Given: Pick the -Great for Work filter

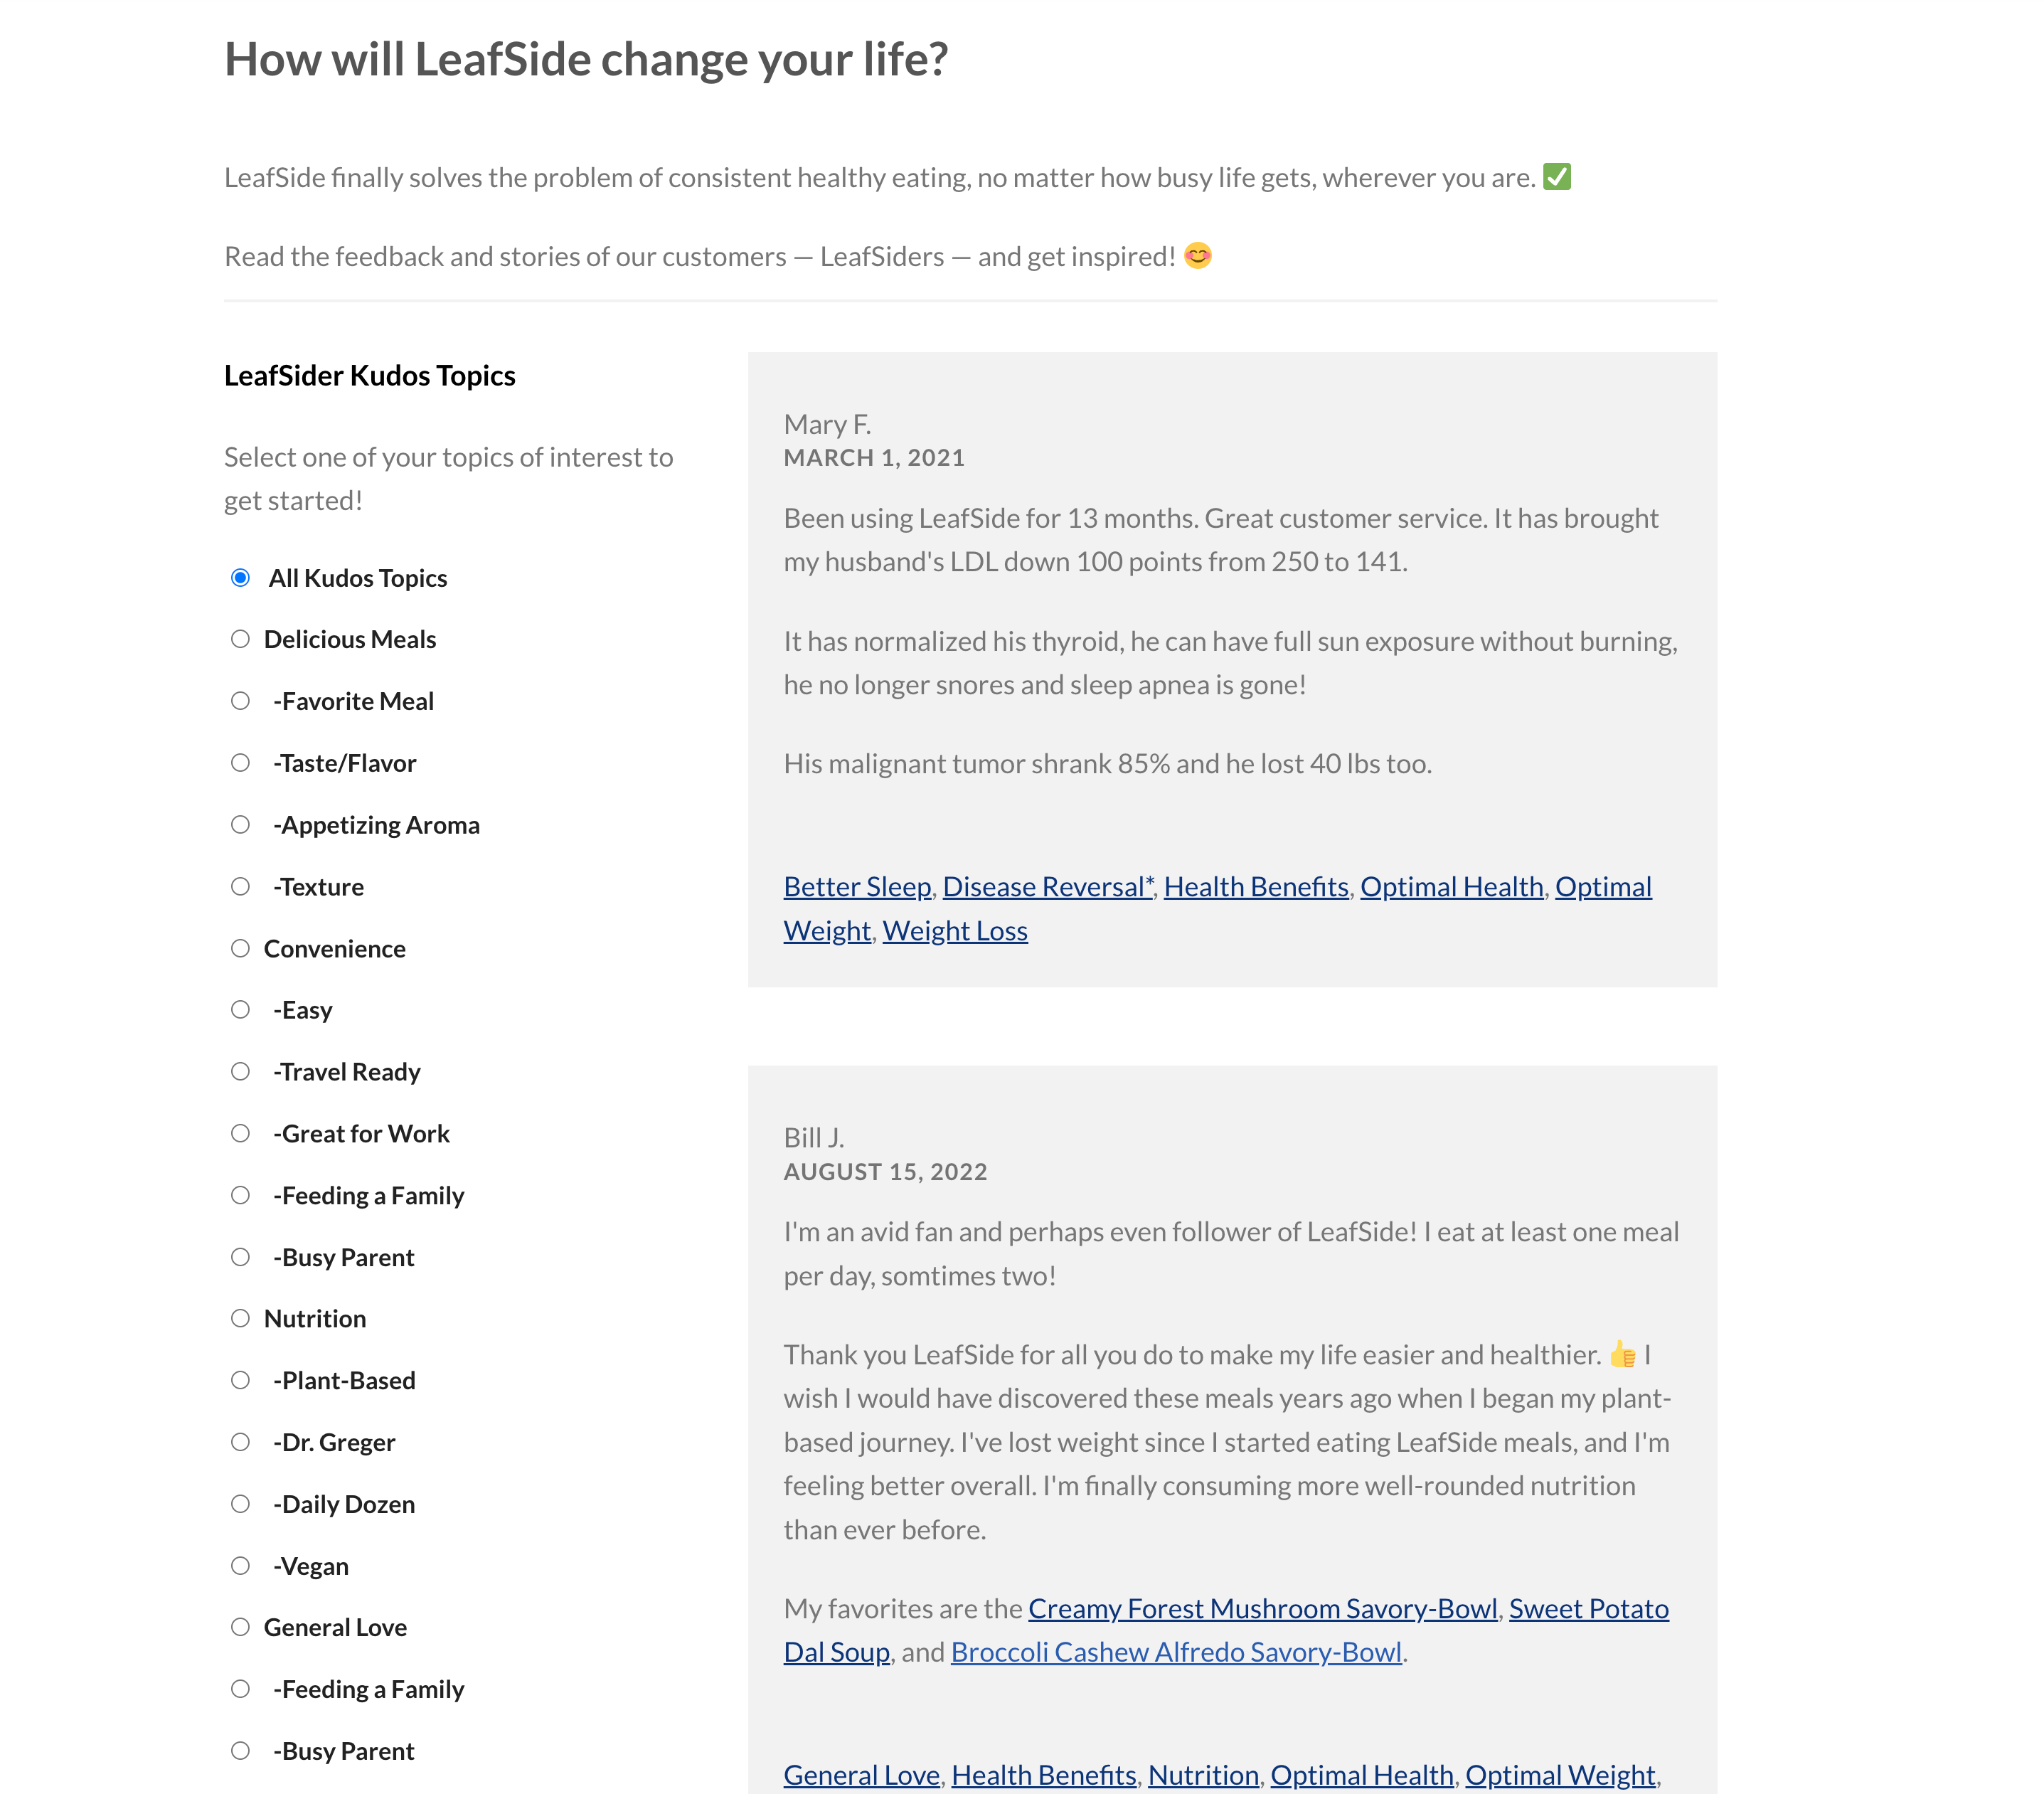Looking at the screenshot, I should pyautogui.click(x=240, y=1133).
